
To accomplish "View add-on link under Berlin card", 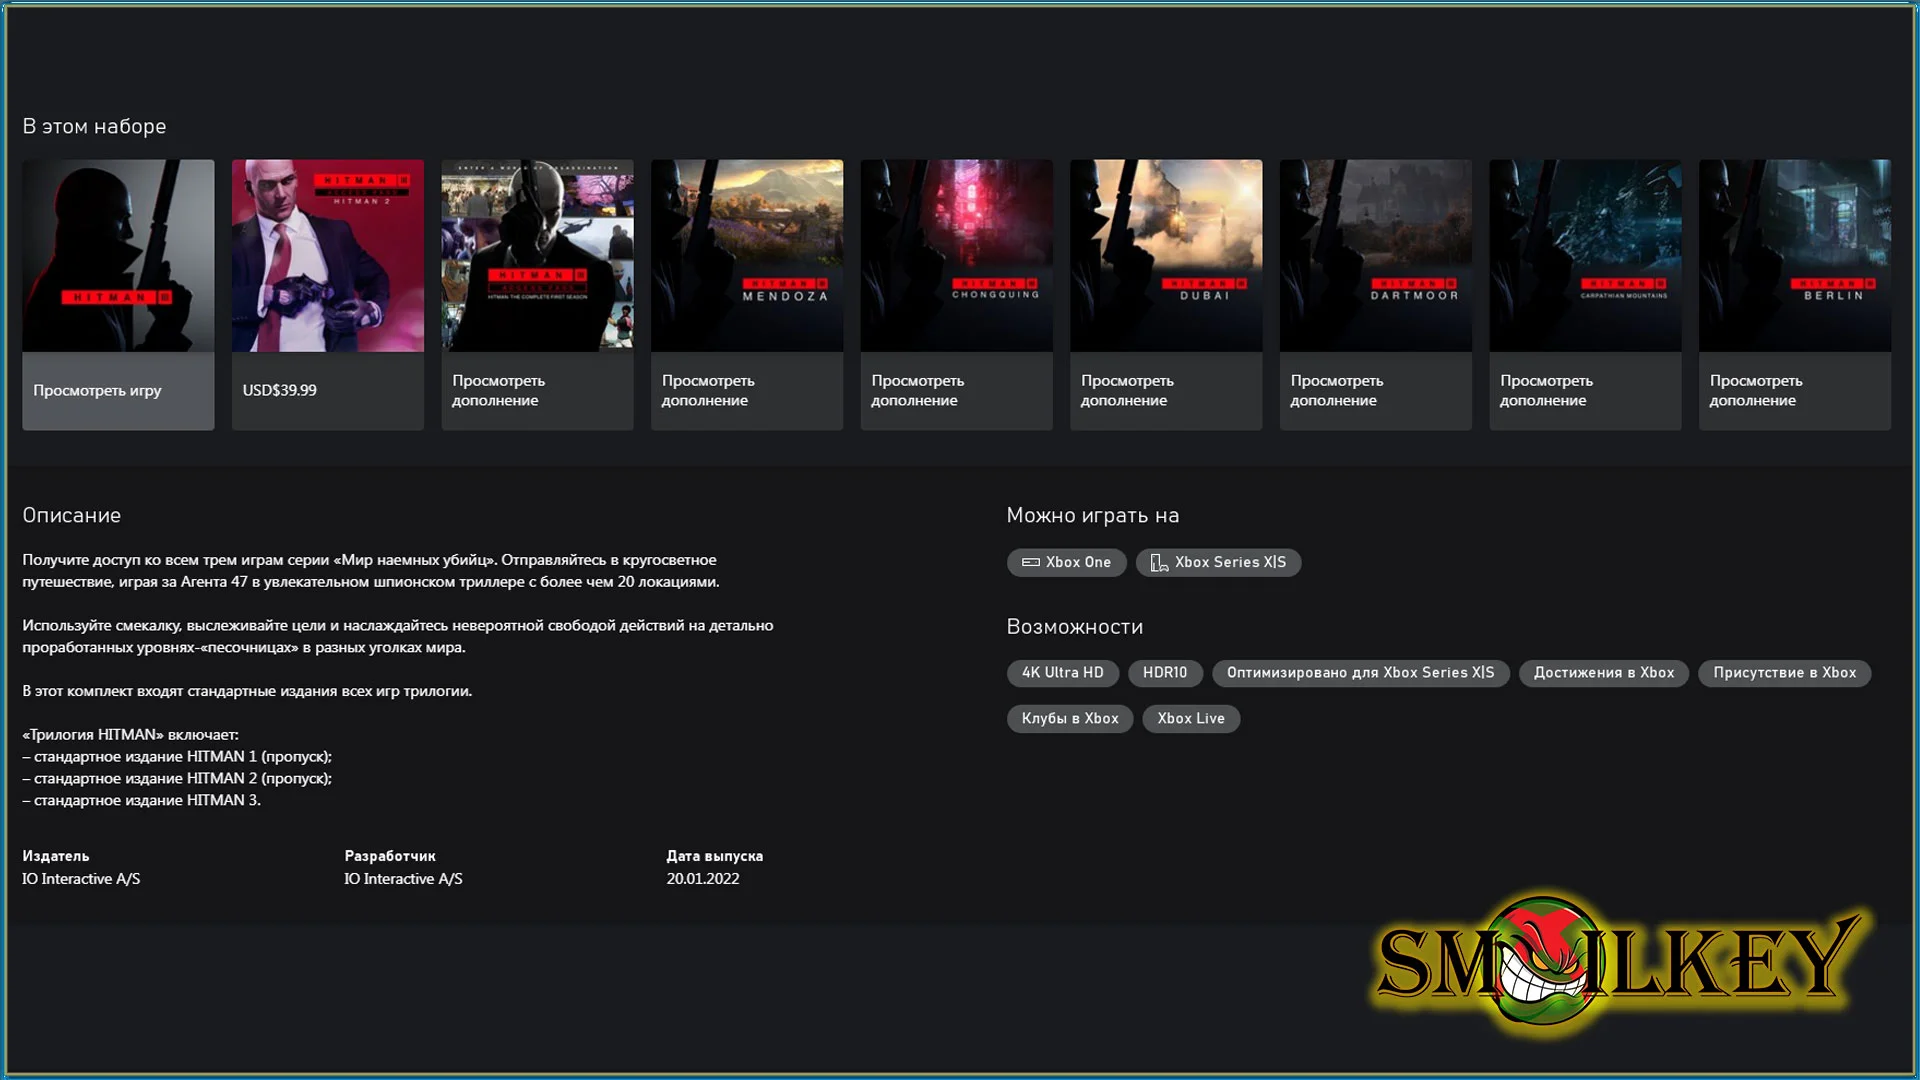I will [1755, 390].
